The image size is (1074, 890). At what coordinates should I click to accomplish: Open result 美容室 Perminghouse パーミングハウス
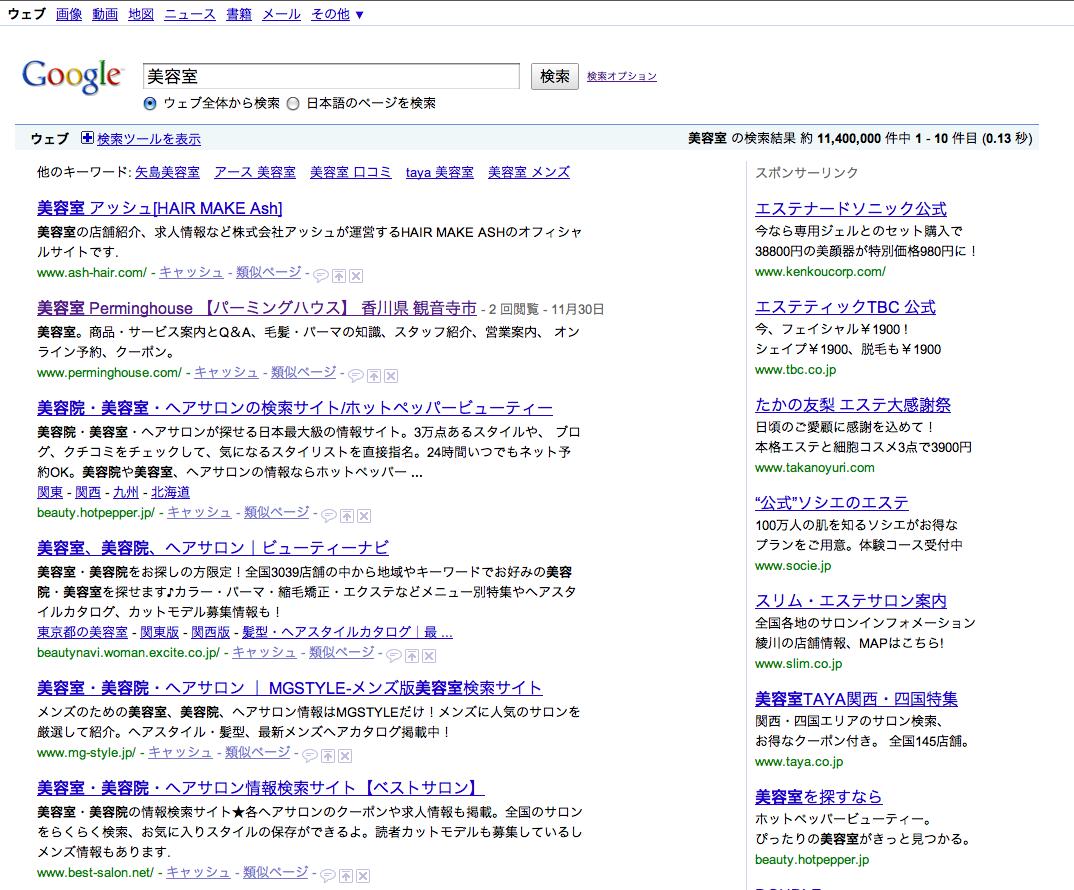[257, 308]
